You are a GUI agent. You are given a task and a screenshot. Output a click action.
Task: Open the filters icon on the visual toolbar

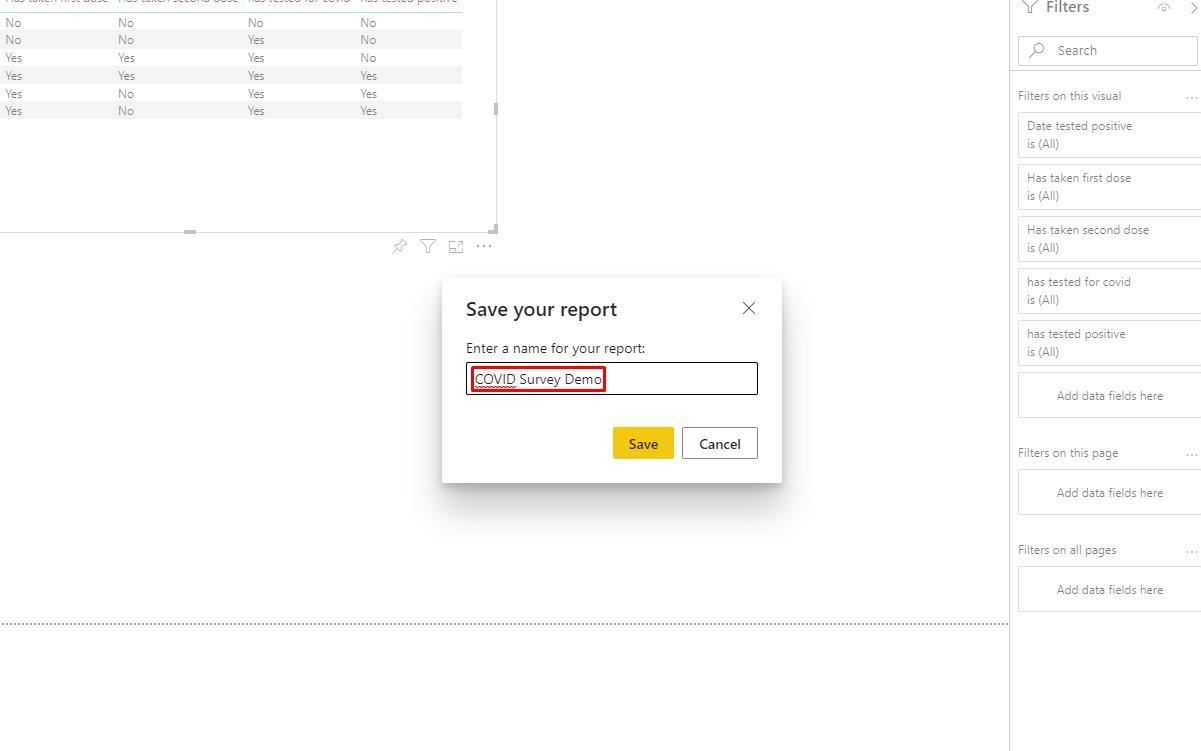point(428,246)
